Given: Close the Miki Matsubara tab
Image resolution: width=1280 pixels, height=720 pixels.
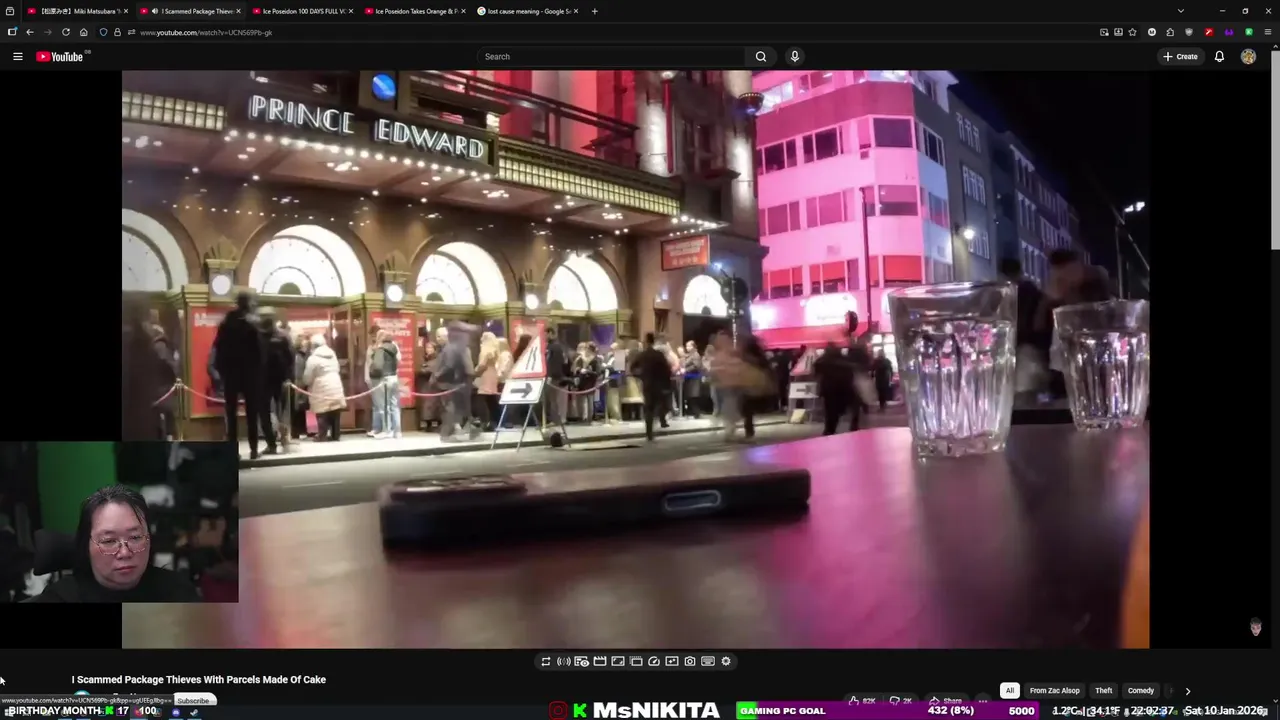Looking at the screenshot, I should point(126,11).
